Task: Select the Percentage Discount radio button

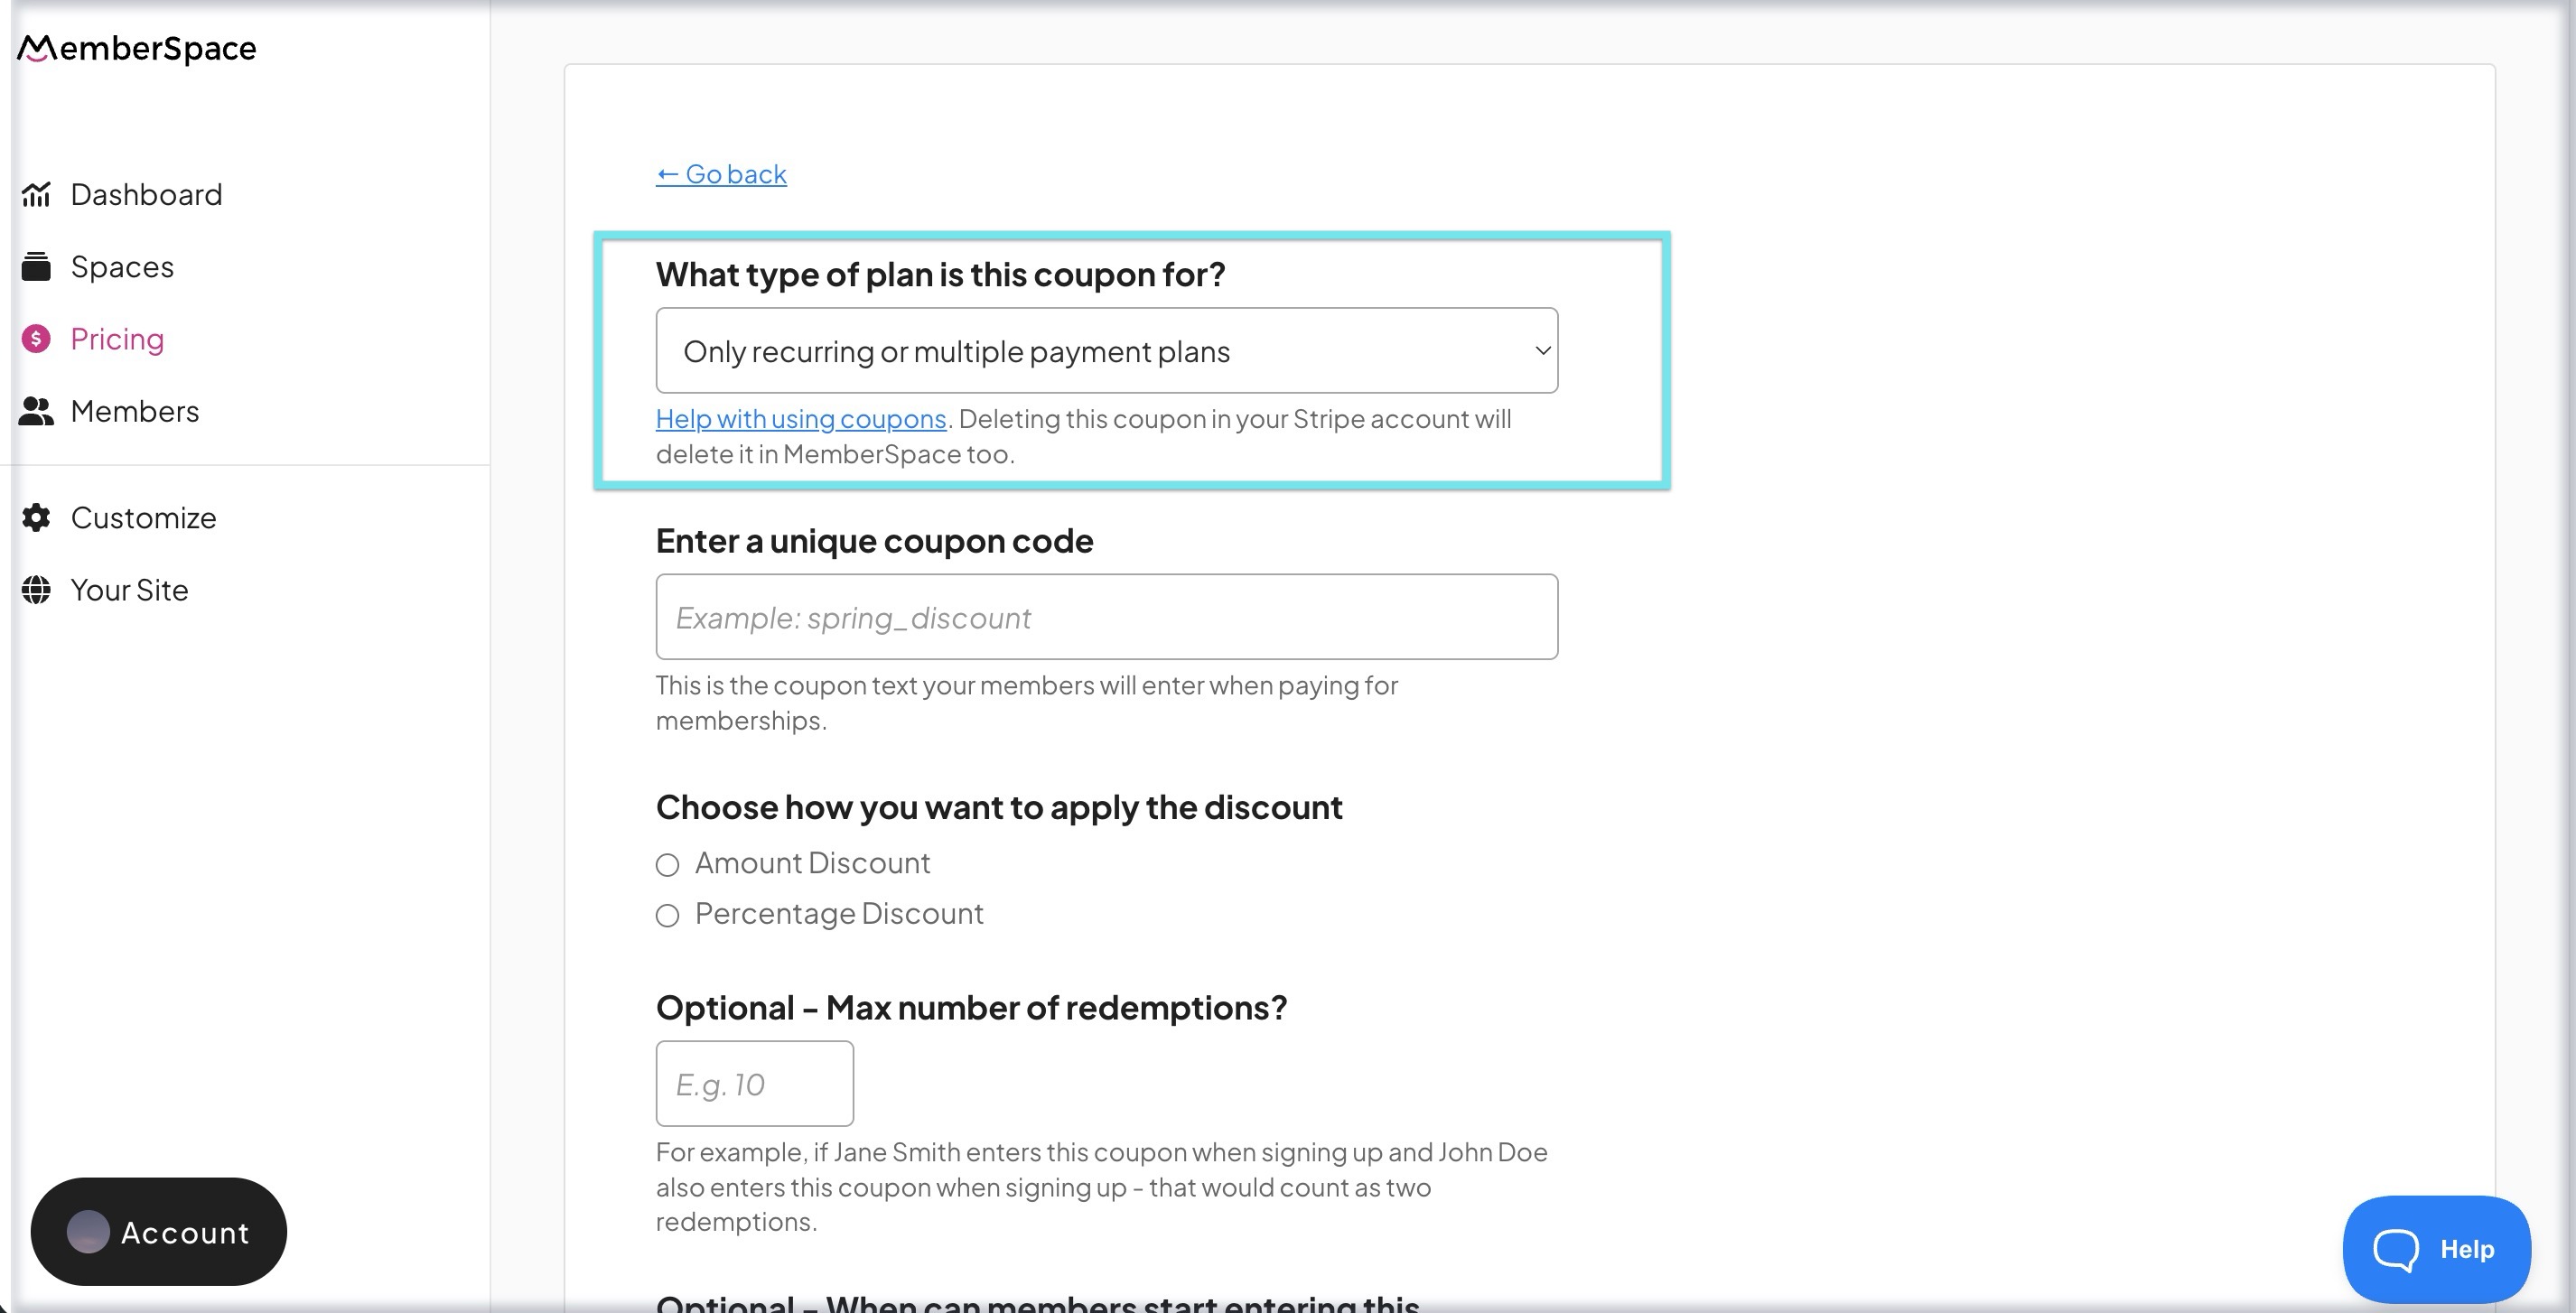Action: click(668, 915)
